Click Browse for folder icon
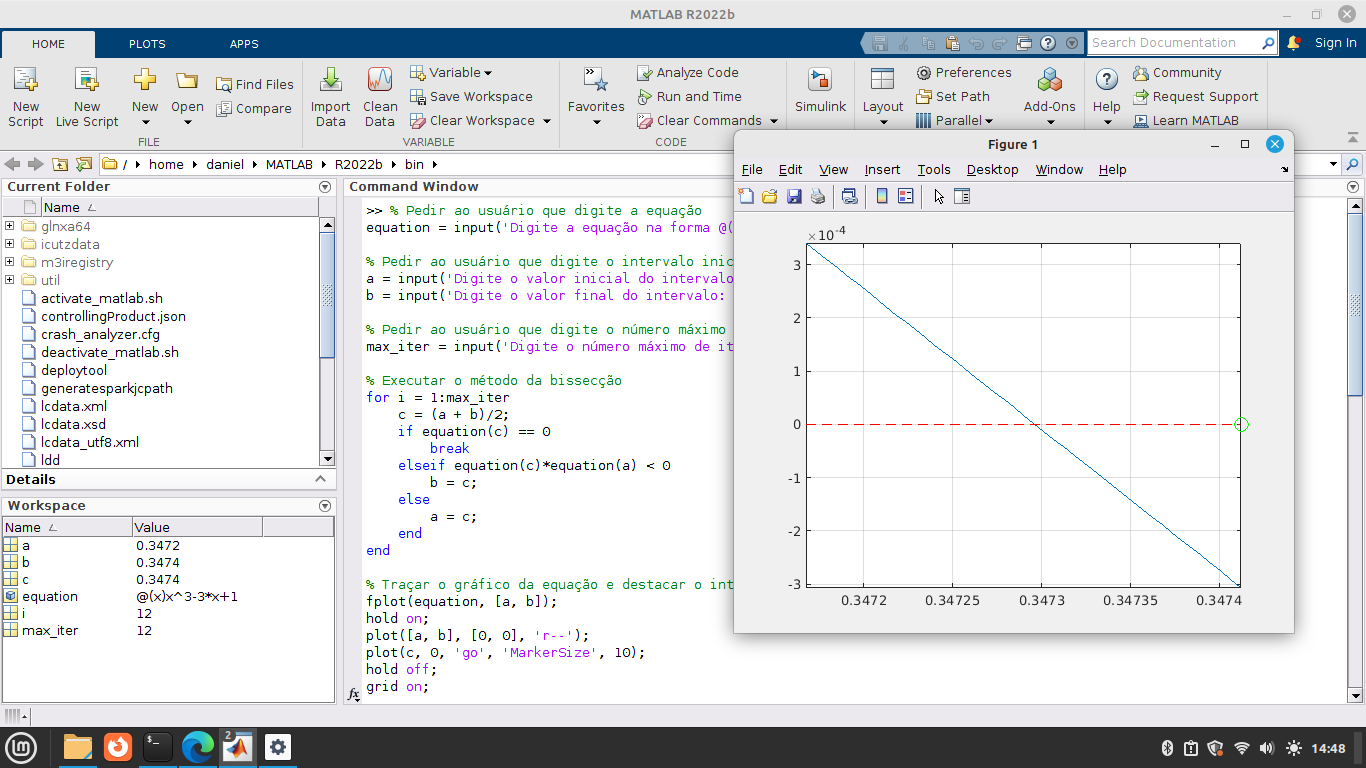1366x768 pixels. pos(84,164)
